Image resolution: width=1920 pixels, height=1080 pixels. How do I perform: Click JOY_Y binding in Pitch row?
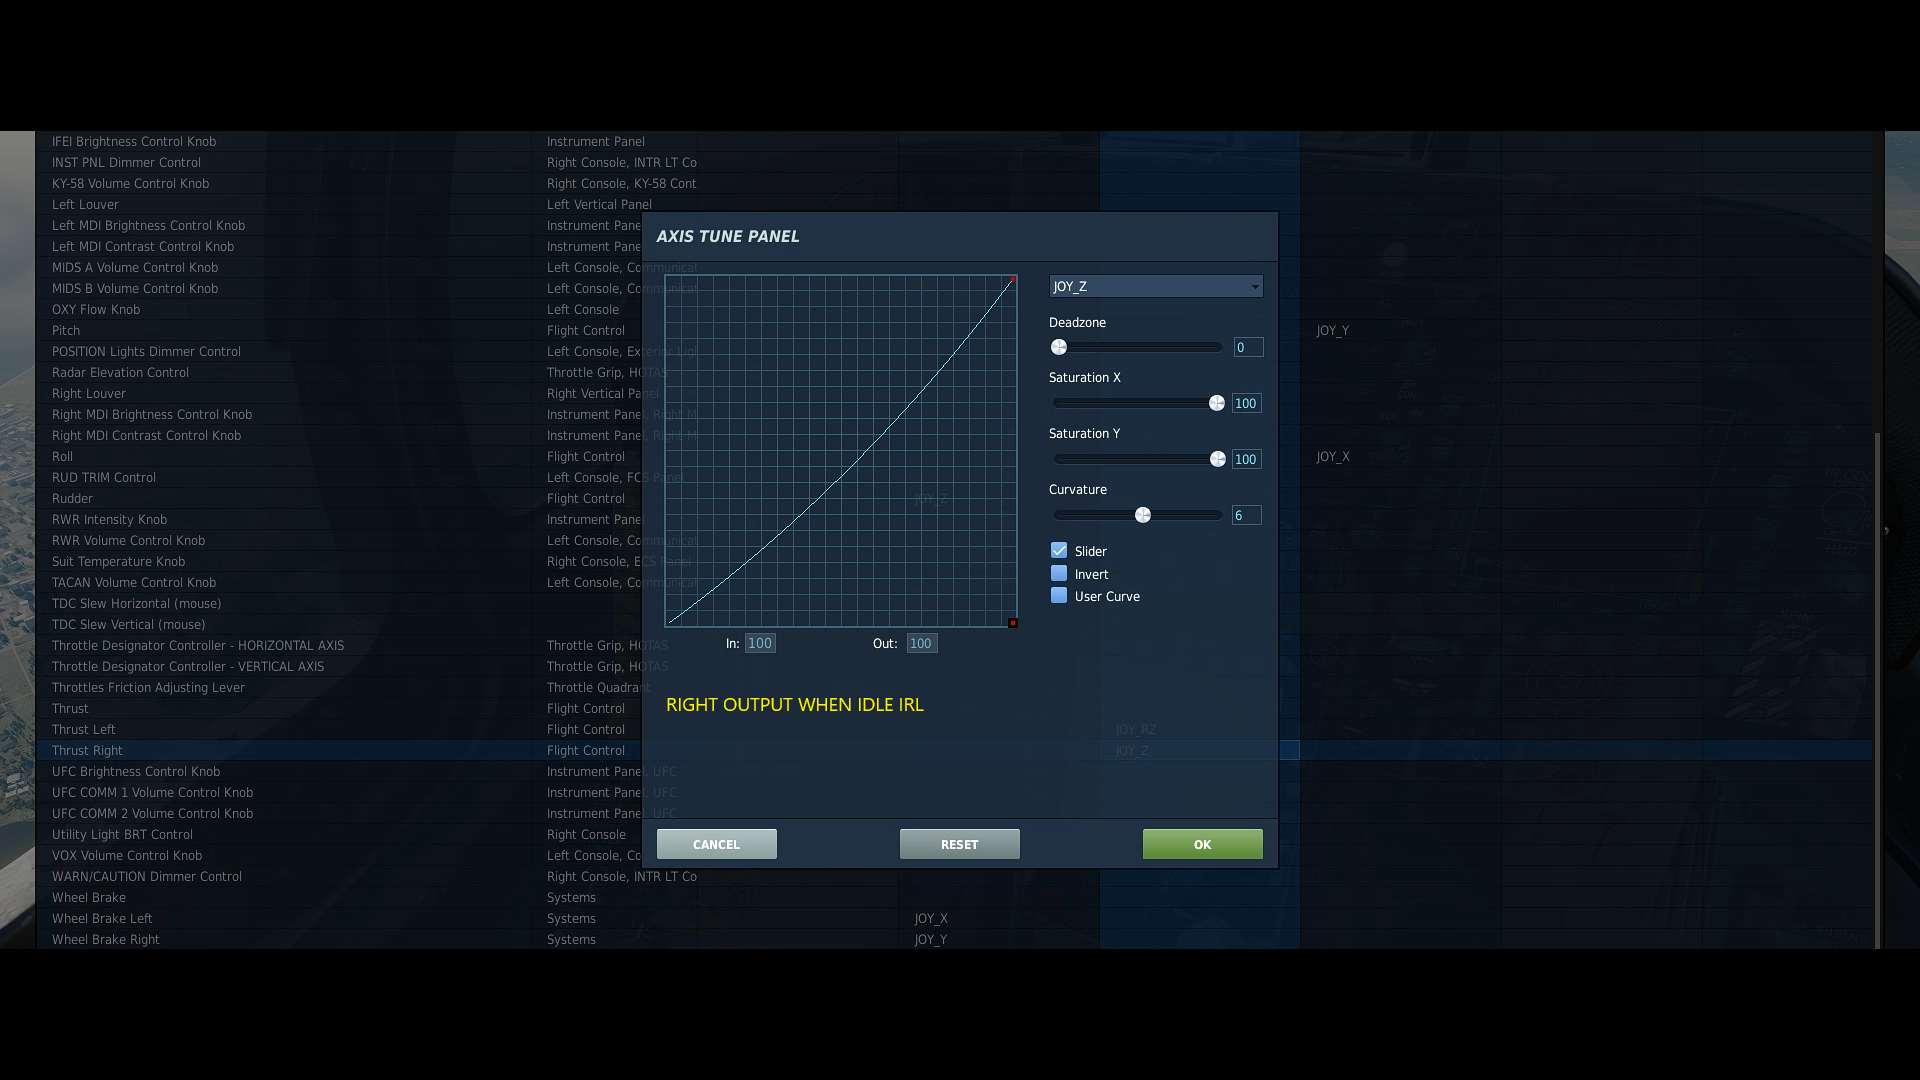1333,330
